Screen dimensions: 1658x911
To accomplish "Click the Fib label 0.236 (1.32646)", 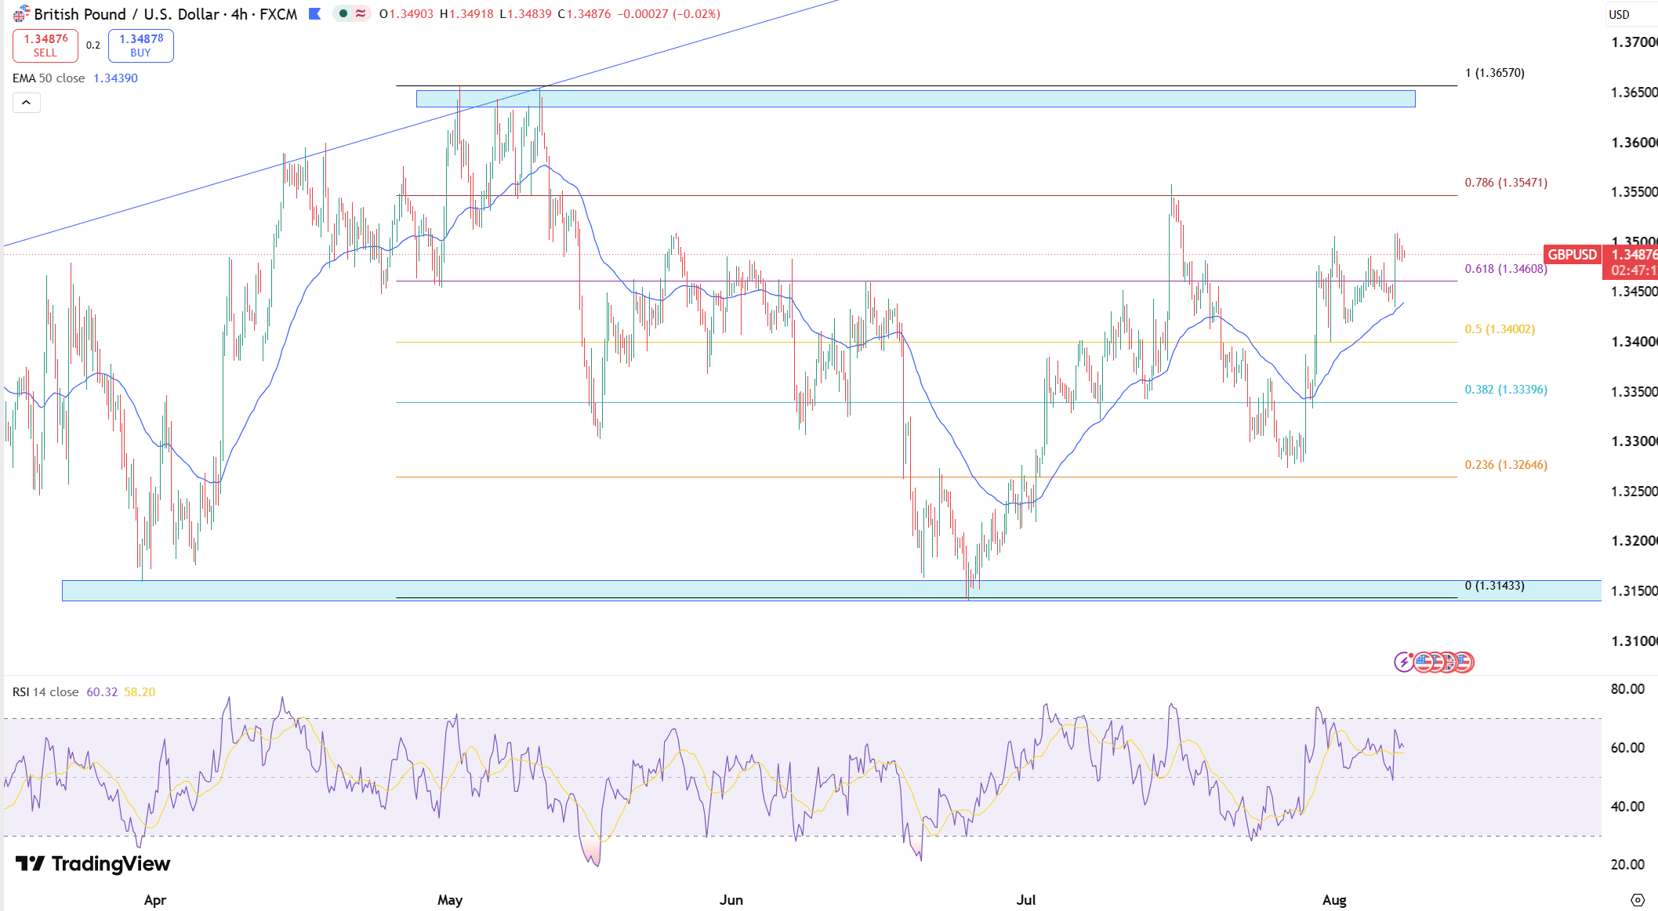I will point(1506,465).
